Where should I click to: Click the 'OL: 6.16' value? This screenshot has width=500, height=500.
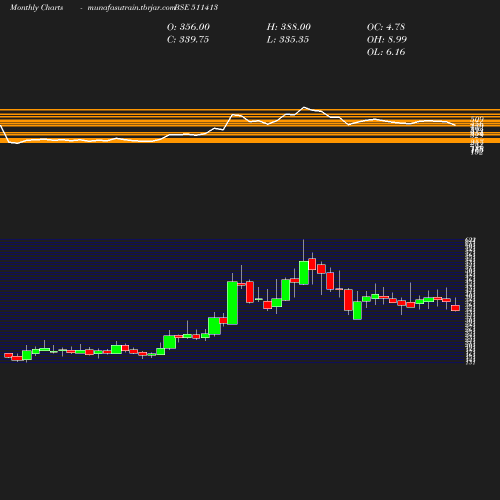386,52
